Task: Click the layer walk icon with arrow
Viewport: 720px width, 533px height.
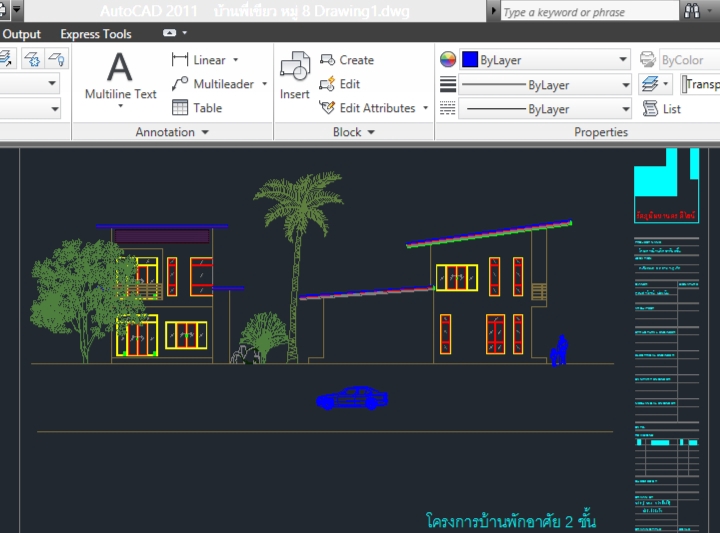Action: (6, 59)
